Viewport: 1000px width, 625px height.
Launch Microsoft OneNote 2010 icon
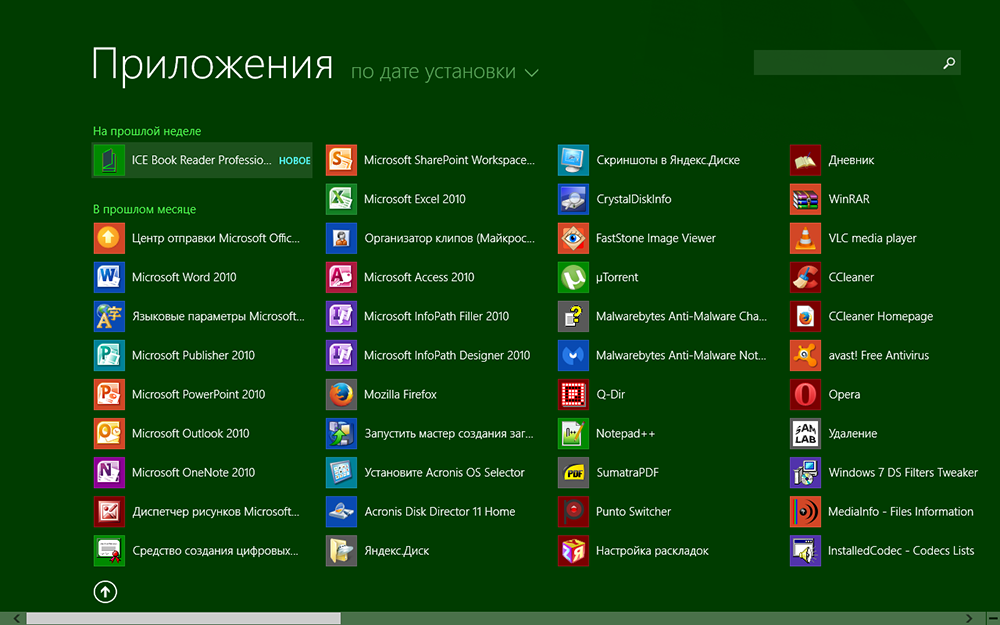coord(109,473)
